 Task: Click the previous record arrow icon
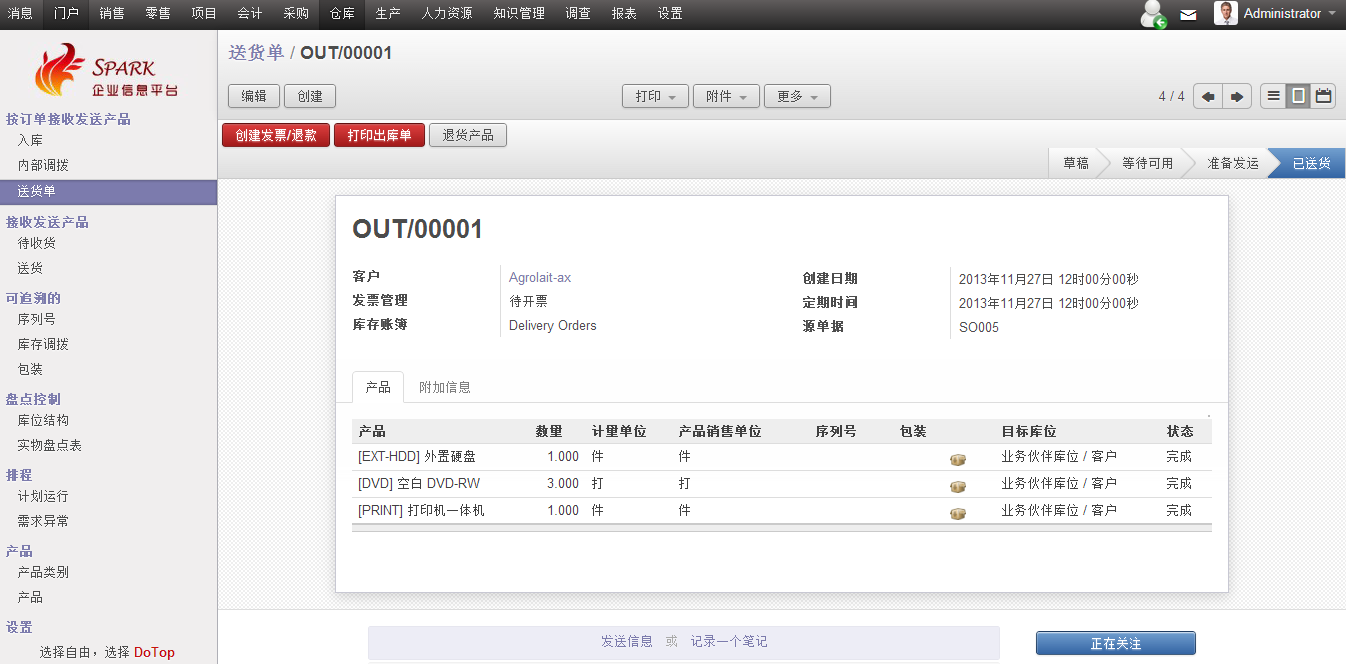pos(1208,97)
